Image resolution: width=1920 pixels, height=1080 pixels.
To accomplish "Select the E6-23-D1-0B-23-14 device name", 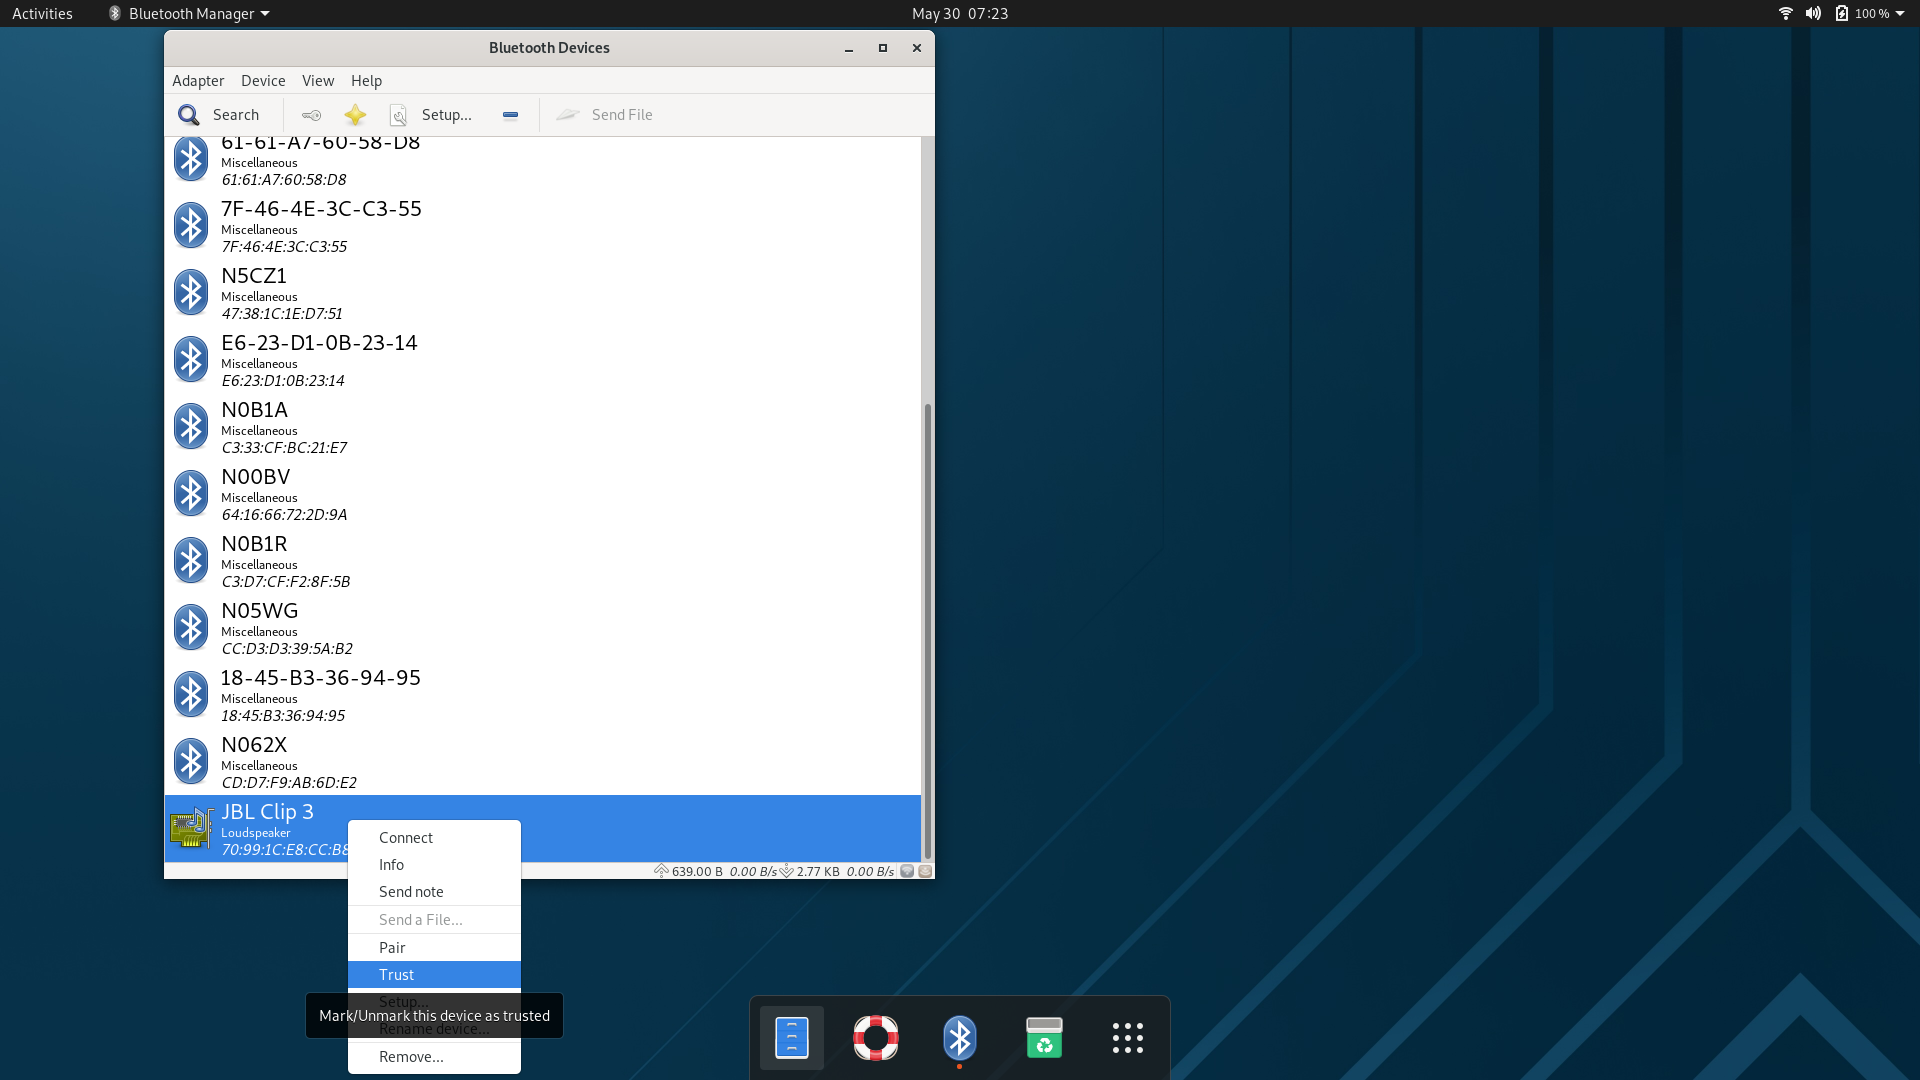I will (319, 343).
